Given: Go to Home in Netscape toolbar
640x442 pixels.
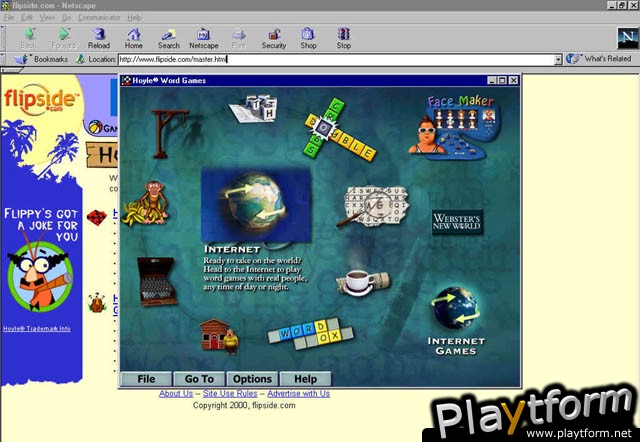Looking at the screenshot, I should tap(133, 38).
